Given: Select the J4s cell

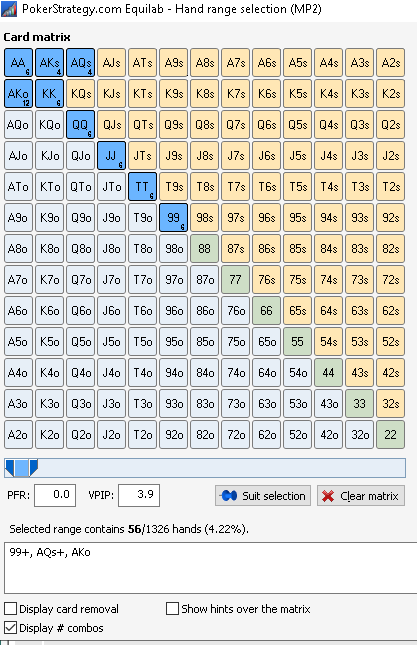Looking at the screenshot, I should tap(329, 155).
